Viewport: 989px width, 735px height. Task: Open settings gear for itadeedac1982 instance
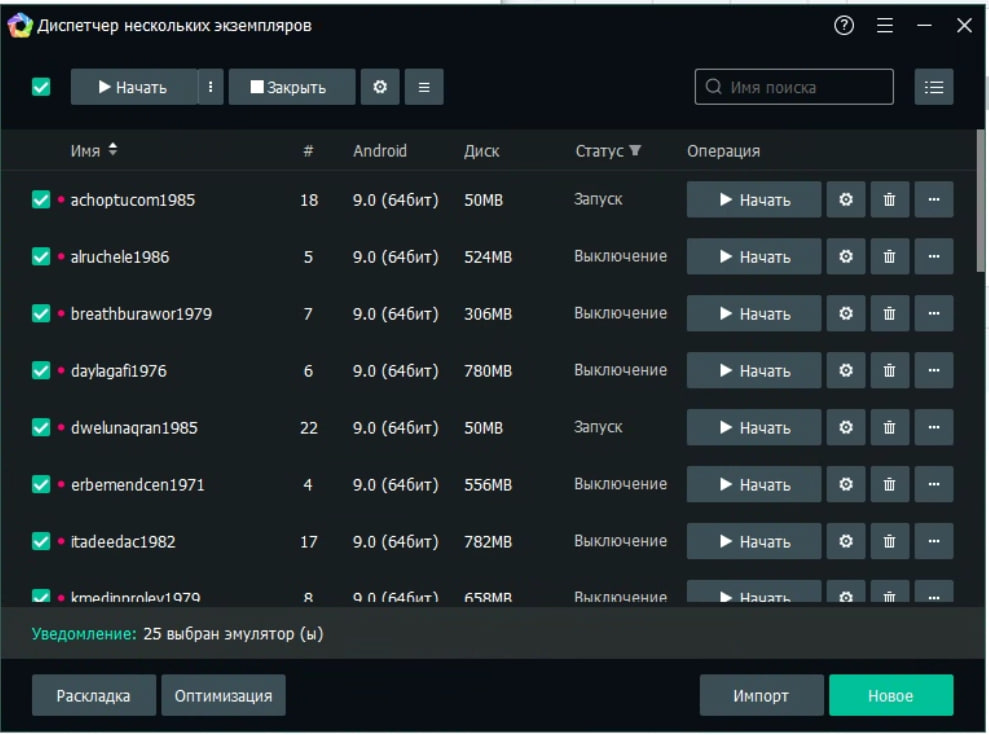(845, 542)
